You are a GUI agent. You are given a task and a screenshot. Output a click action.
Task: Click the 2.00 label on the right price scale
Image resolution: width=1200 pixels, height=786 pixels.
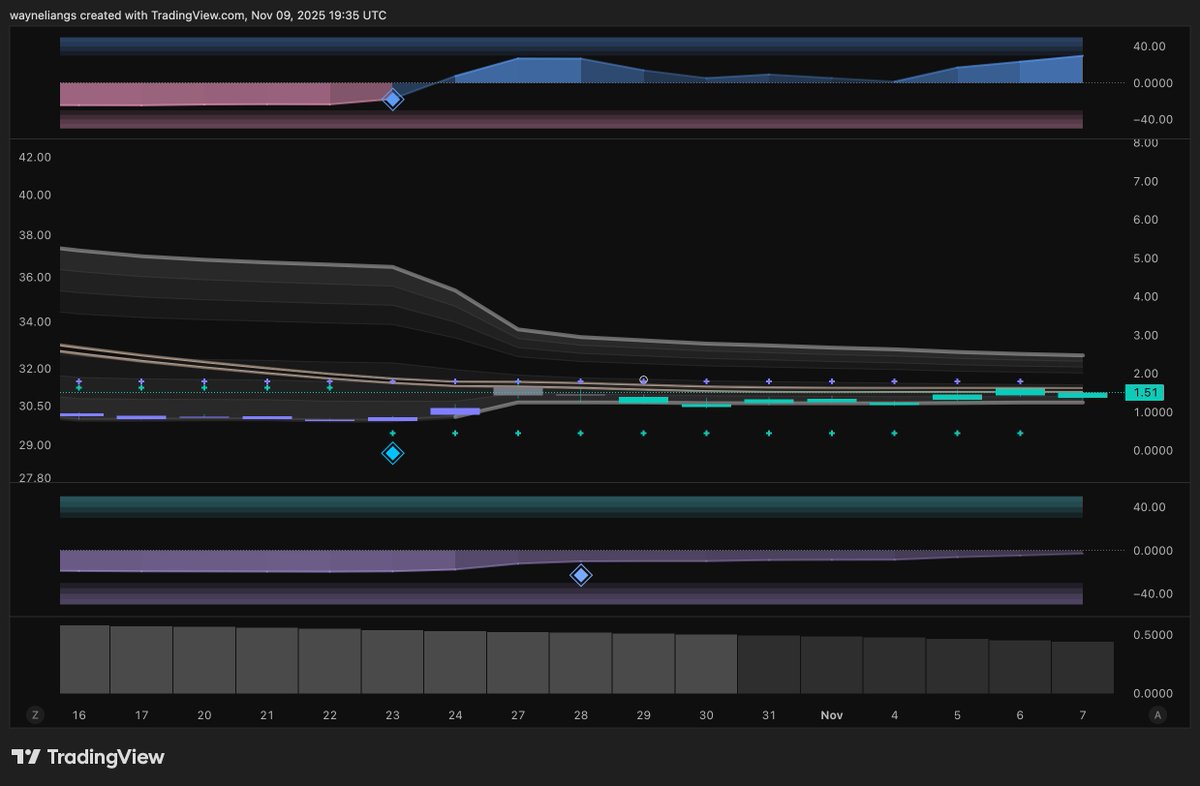click(1144, 373)
